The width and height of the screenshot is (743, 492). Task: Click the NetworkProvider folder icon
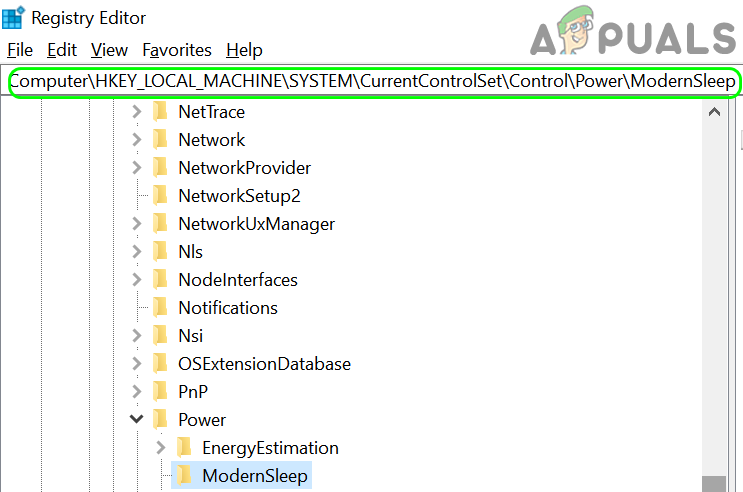pyautogui.click(x=160, y=167)
